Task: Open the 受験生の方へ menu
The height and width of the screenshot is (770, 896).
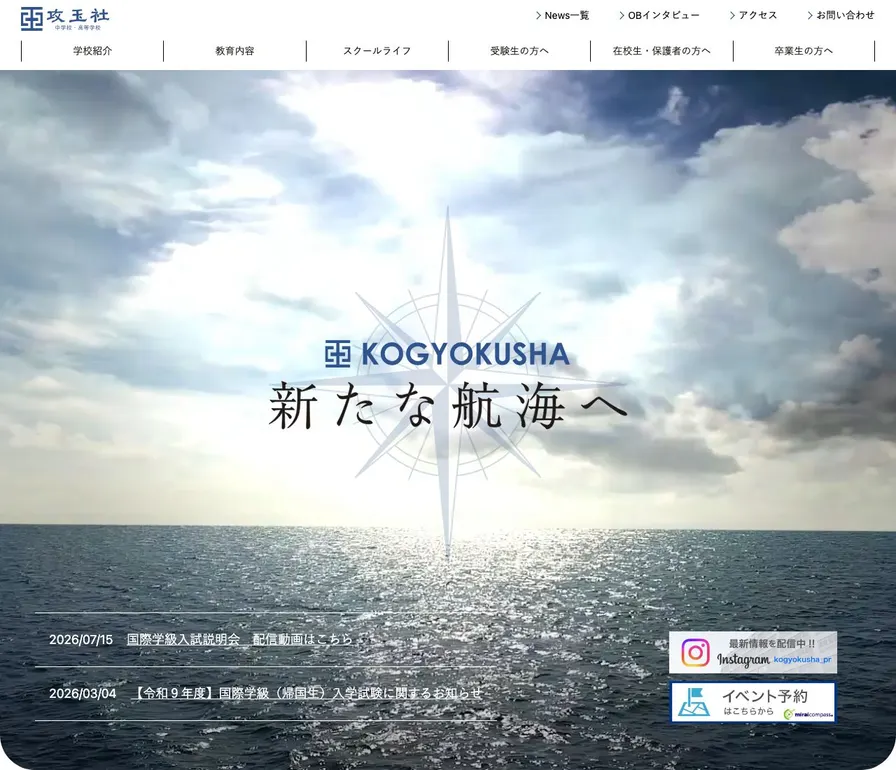Action: 519,51
